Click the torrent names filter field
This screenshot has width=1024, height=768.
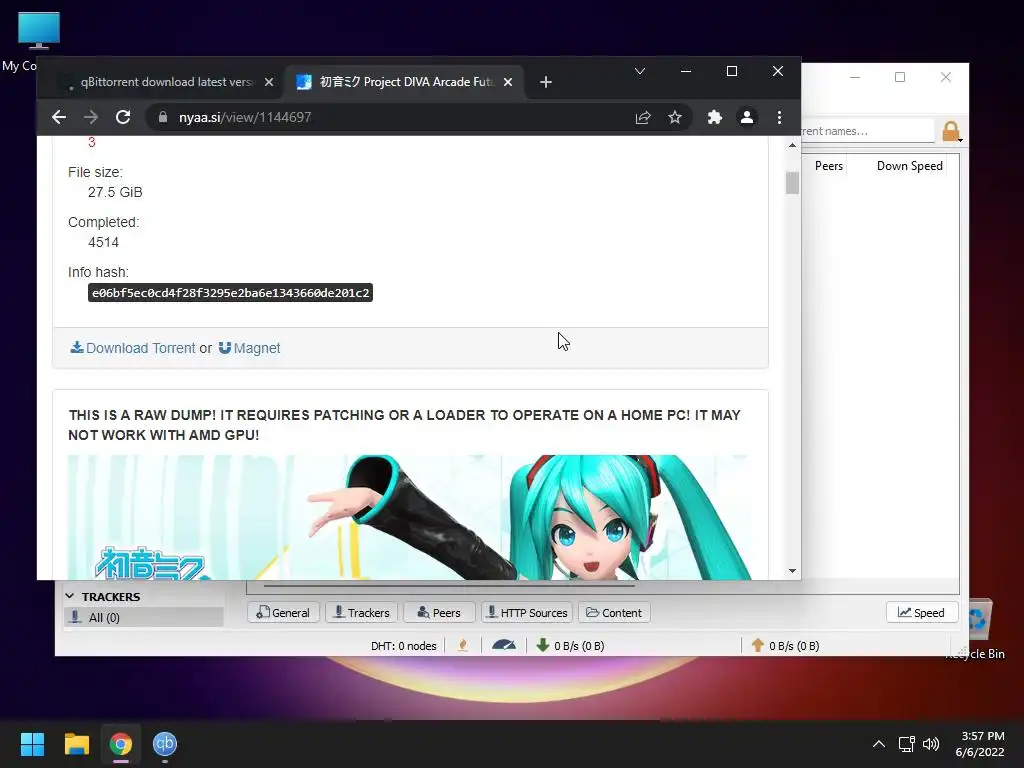pos(868,131)
